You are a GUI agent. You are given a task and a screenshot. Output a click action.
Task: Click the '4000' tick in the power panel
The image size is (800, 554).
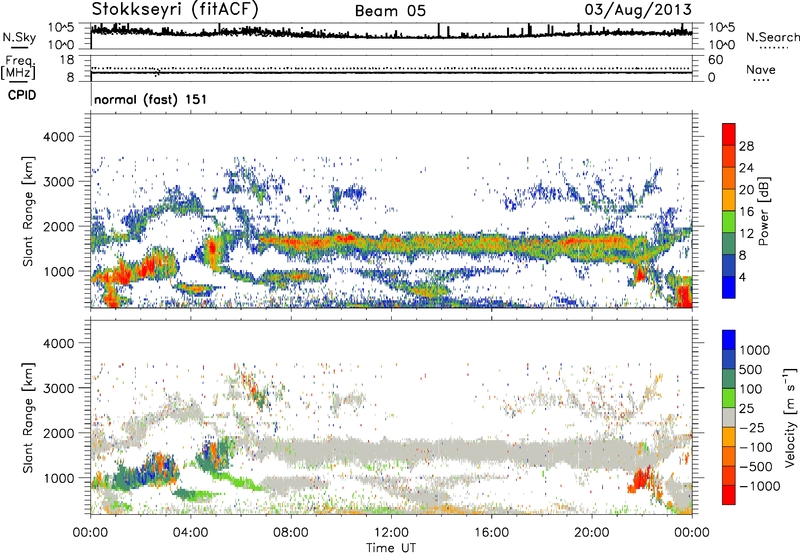58,137
